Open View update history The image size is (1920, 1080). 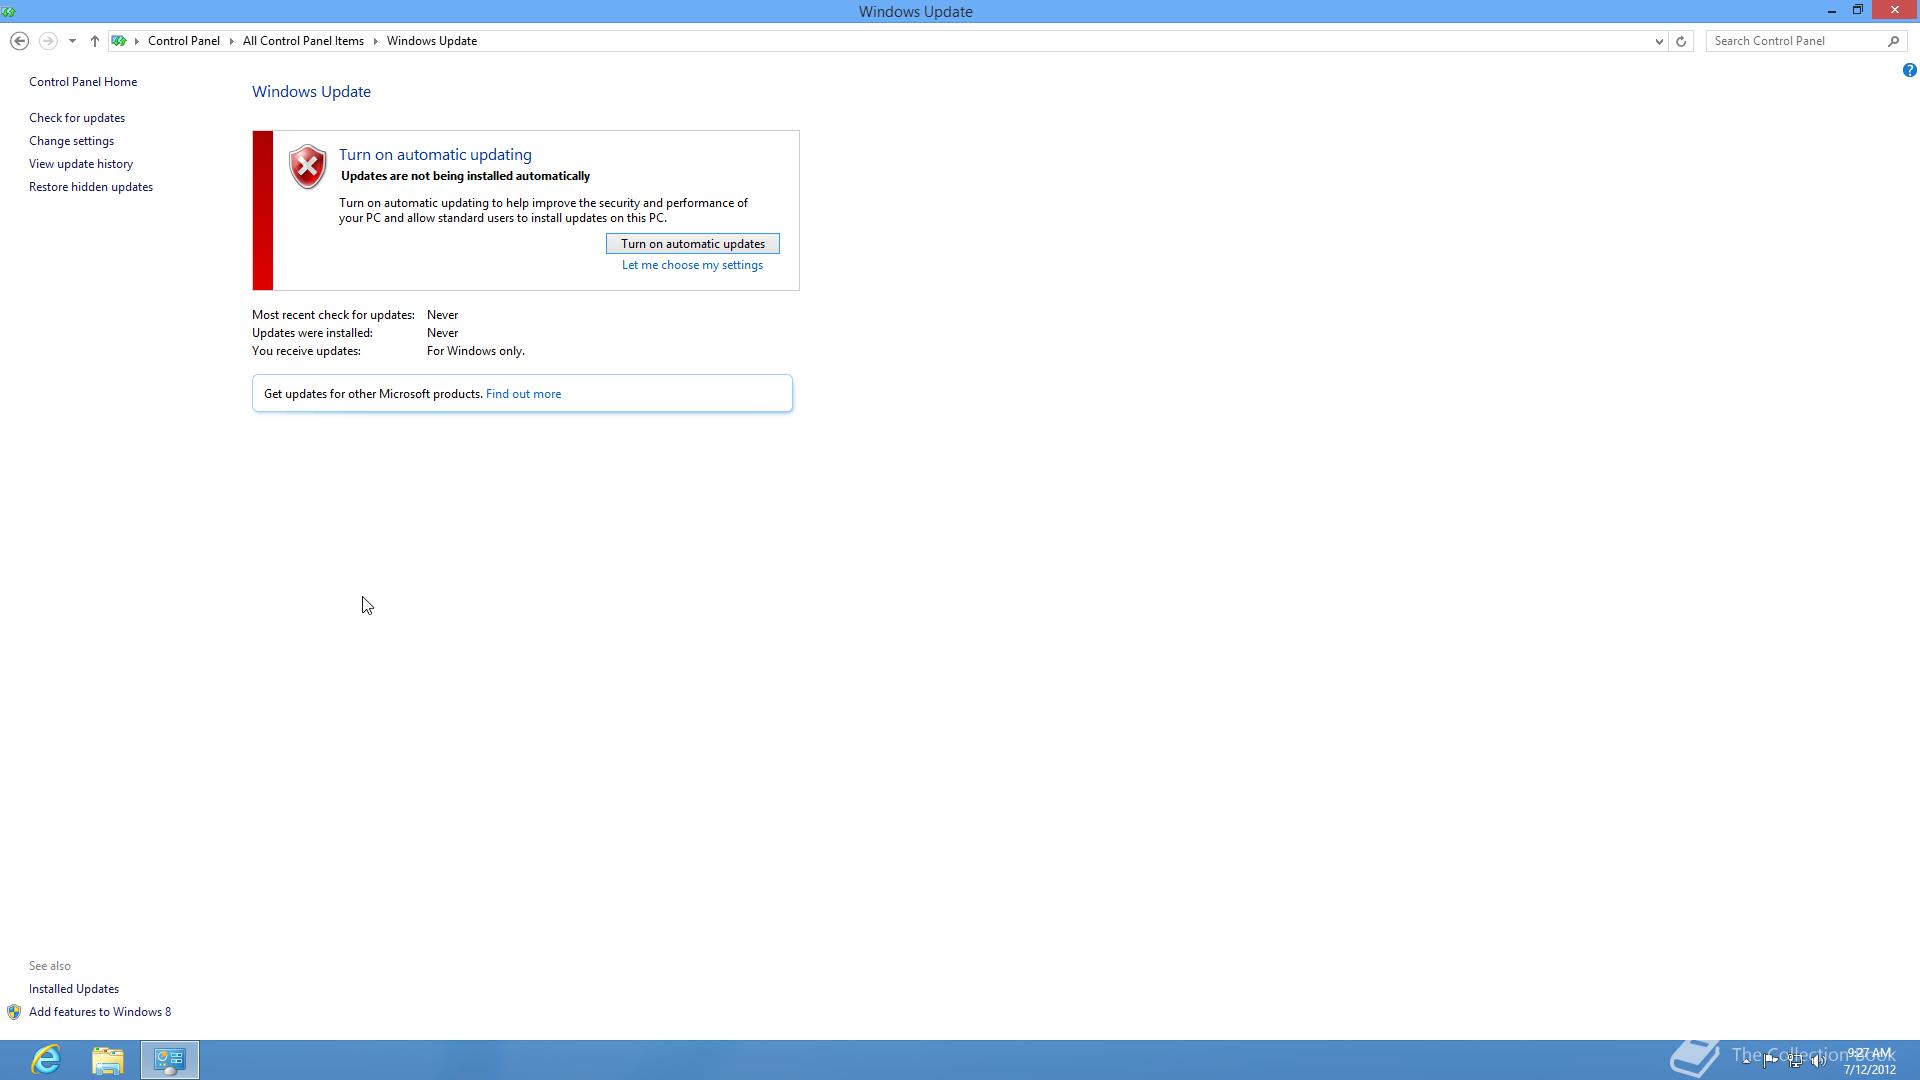coord(81,164)
